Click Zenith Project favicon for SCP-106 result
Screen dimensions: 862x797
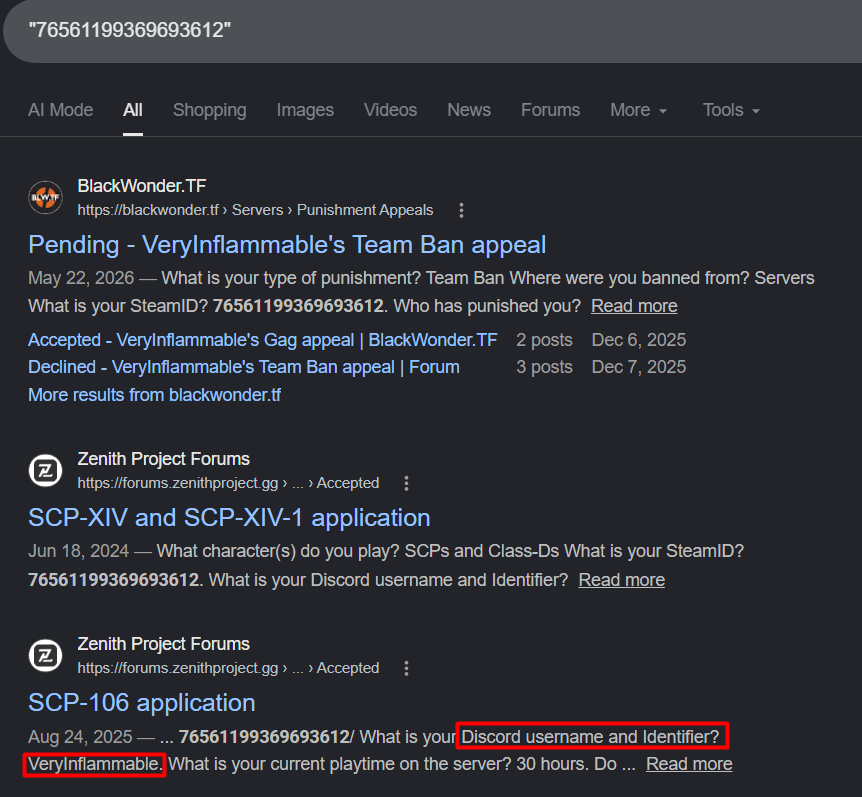pyautogui.click(x=46, y=655)
